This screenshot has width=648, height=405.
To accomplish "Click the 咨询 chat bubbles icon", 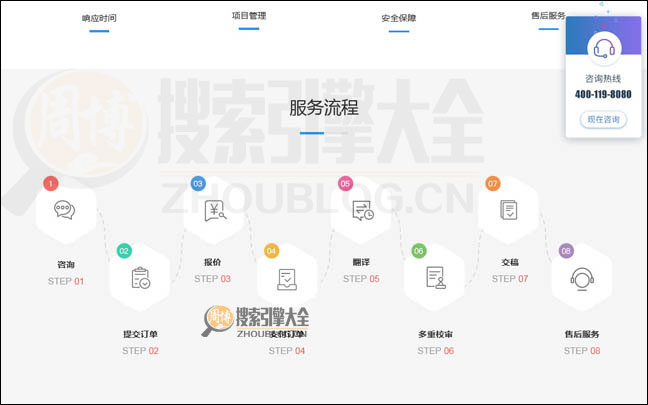I will click(x=64, y=210).
